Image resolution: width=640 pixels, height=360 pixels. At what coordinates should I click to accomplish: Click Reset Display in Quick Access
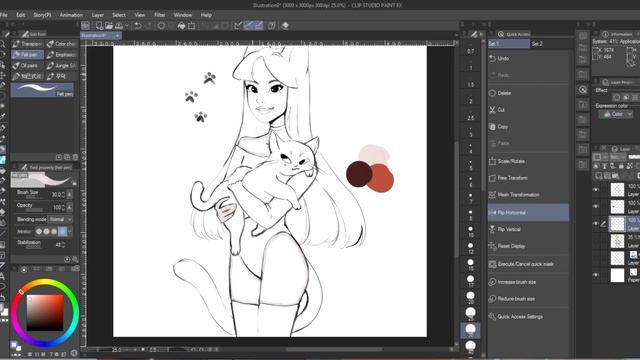(x=528, y=246)
